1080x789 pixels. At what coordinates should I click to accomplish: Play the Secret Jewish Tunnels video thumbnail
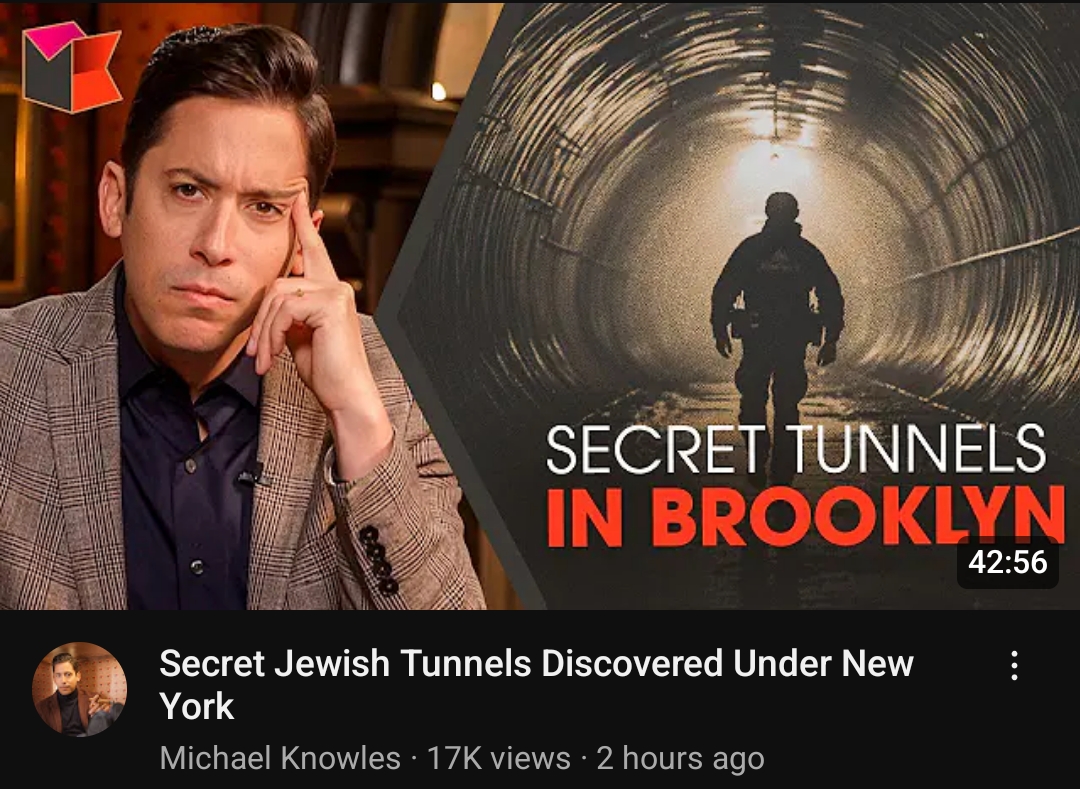pyautogui.click(x=540, y=306)
